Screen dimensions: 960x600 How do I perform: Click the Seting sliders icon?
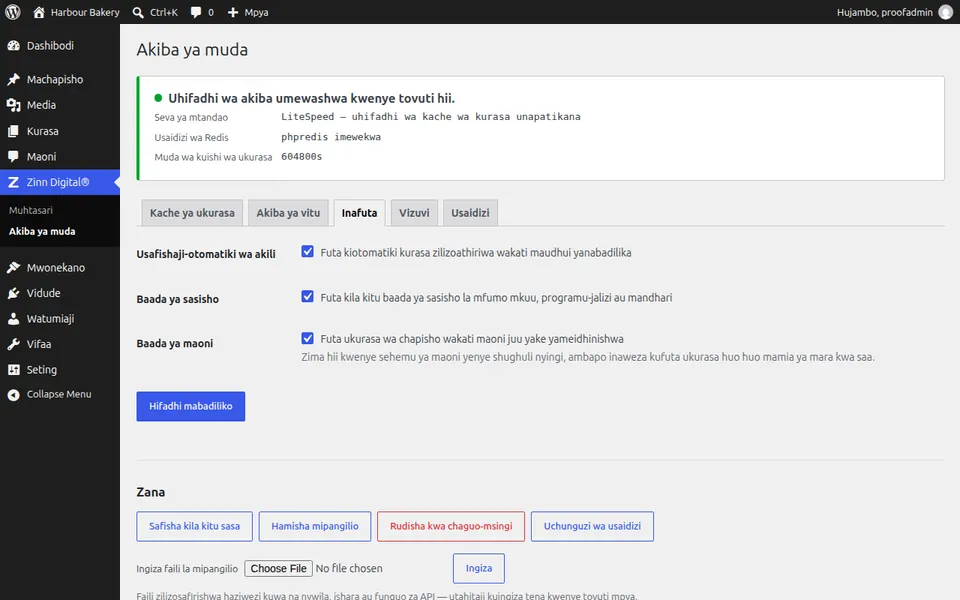click(x=13, y=370)
